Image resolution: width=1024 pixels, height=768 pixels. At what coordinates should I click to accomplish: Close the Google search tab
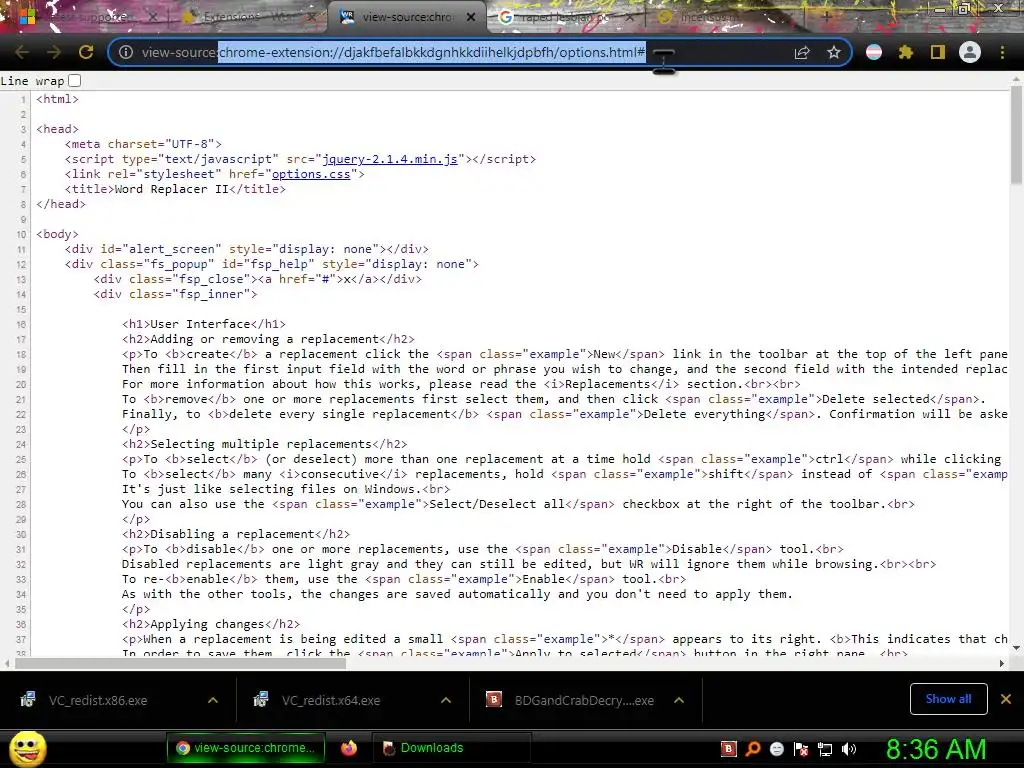(x=630, y=17)
